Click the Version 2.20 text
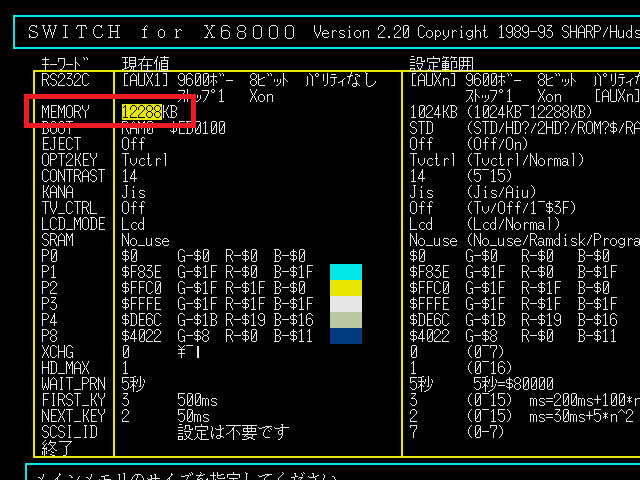640x480 pixels. 361,32
